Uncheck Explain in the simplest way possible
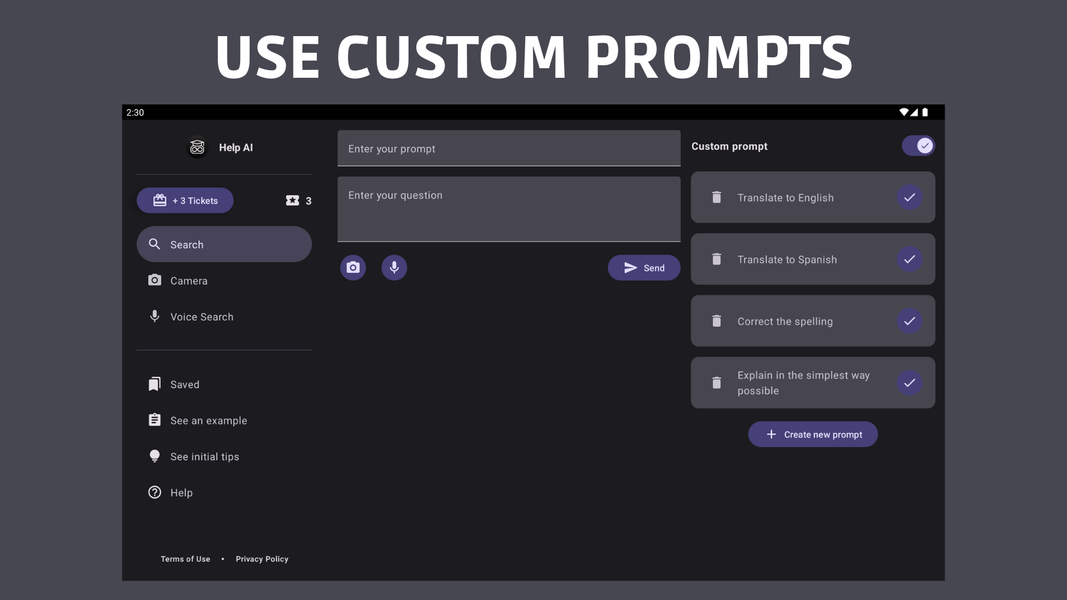1067x600 pixels. pyautogui.click(x=909, y=383)
